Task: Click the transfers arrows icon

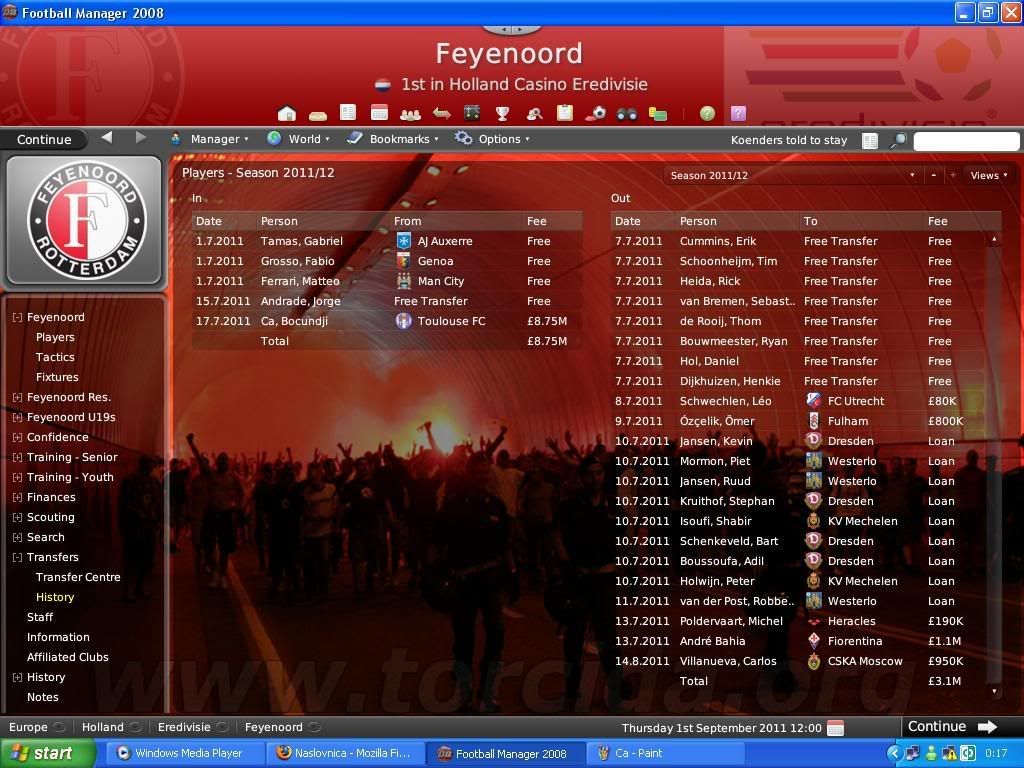Action: (441, 114)
